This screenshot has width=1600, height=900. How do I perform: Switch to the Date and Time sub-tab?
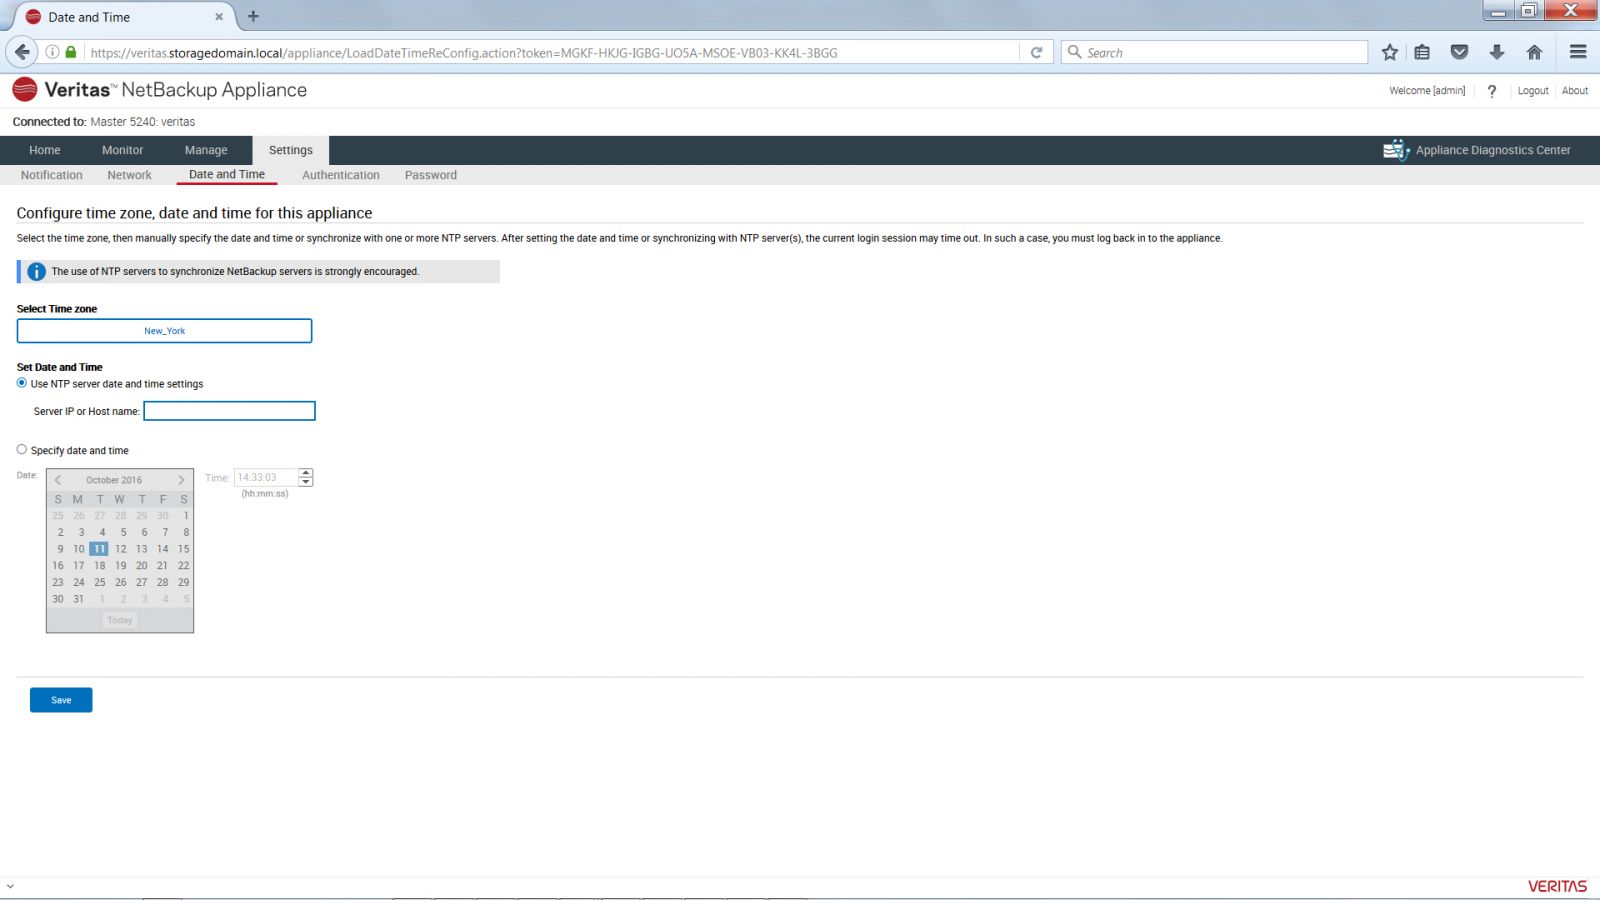[227, 174]
